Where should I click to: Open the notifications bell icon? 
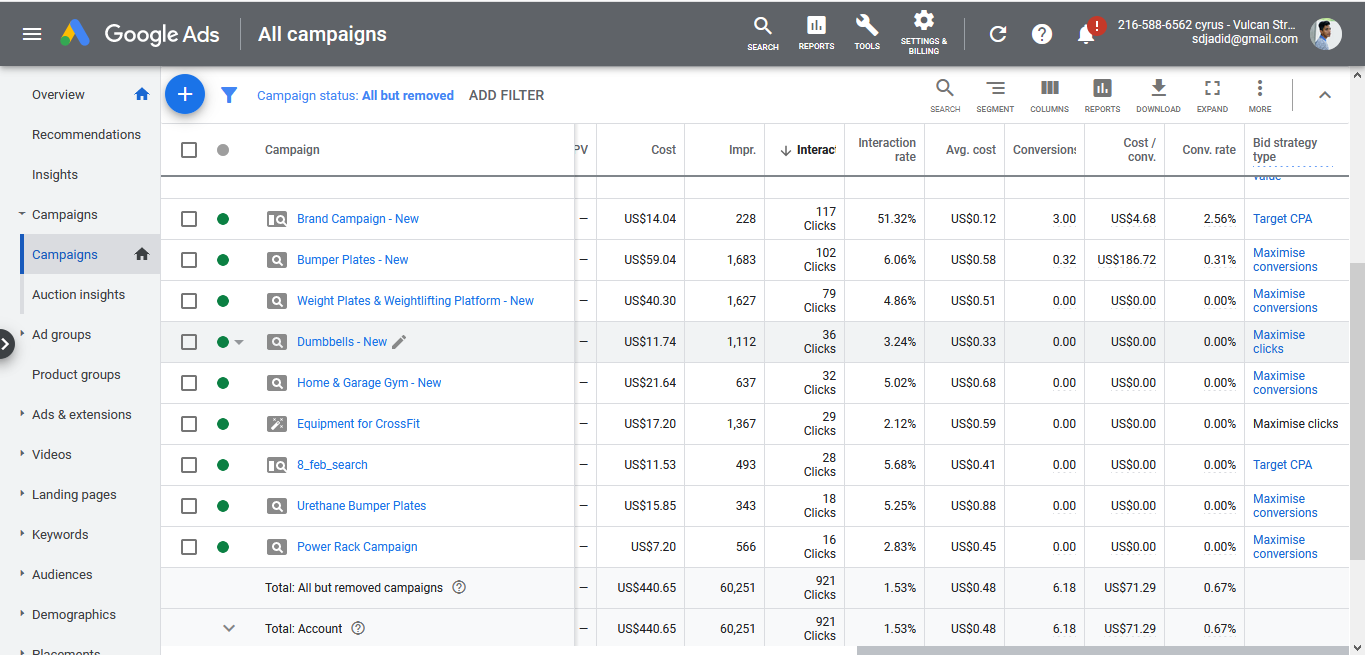pyautogui.click(x=1086, y=34)
